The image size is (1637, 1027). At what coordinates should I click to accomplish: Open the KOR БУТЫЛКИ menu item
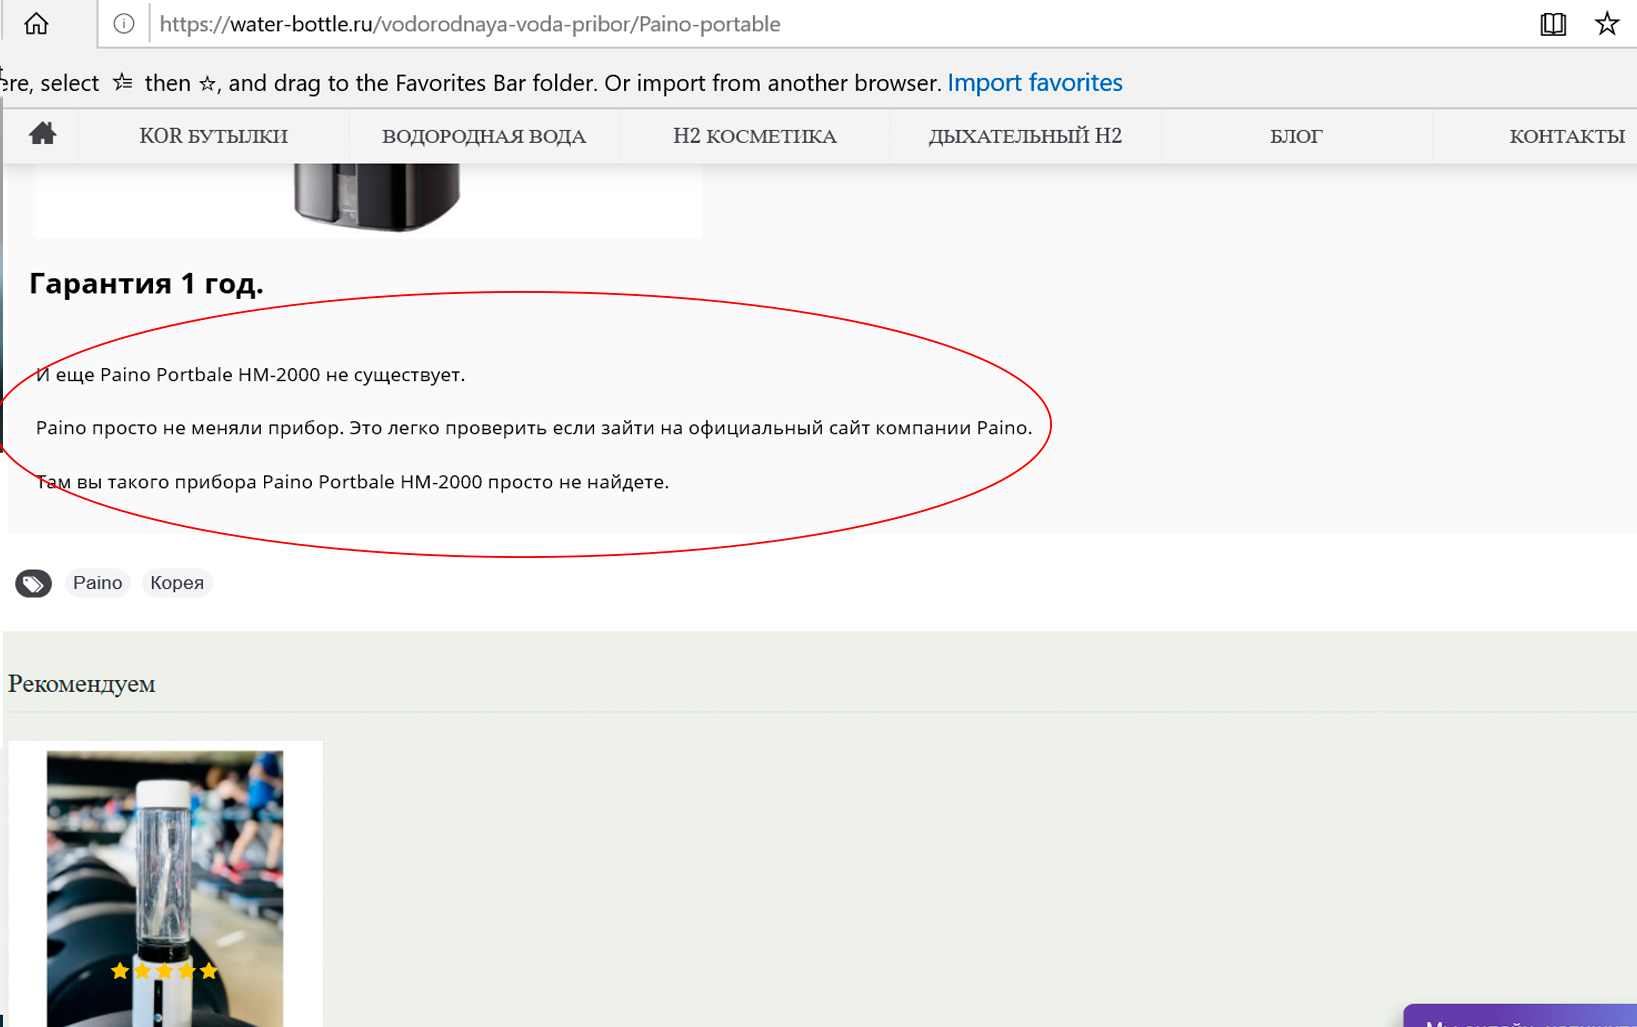point(213,136)
